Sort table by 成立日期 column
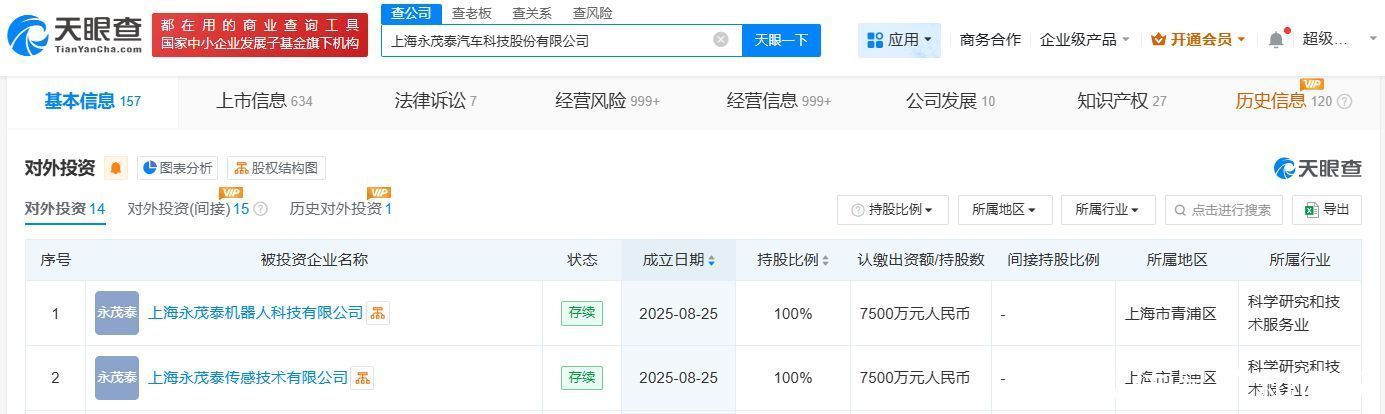Image resolution: width=1385 pixels, height=414 pixels. click(x=678, y=260)
